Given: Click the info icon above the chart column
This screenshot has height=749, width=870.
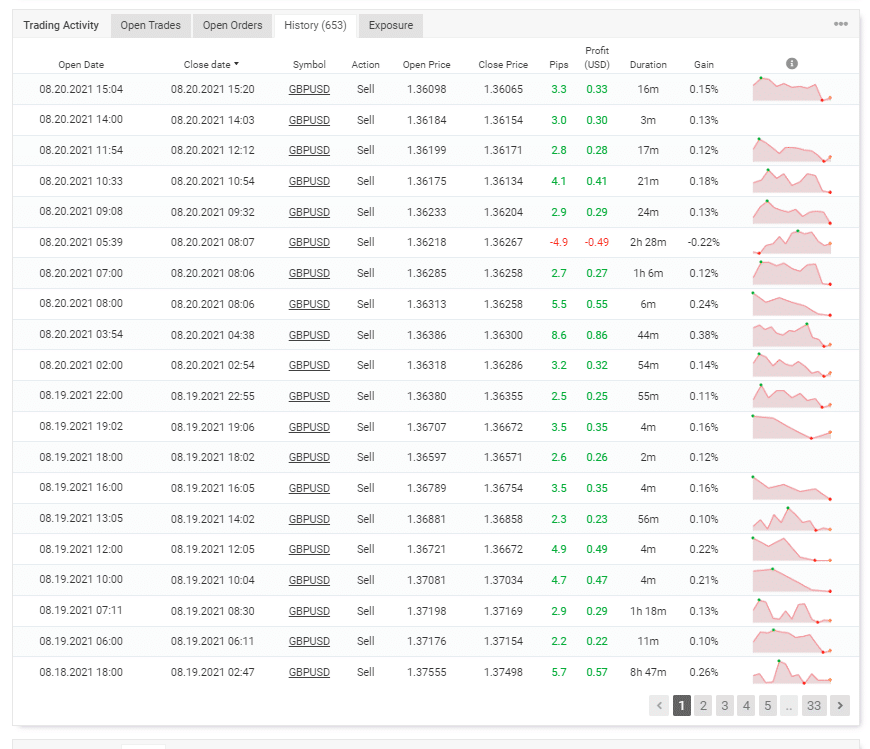Looking at the screenshot, I should coord(791,62).
